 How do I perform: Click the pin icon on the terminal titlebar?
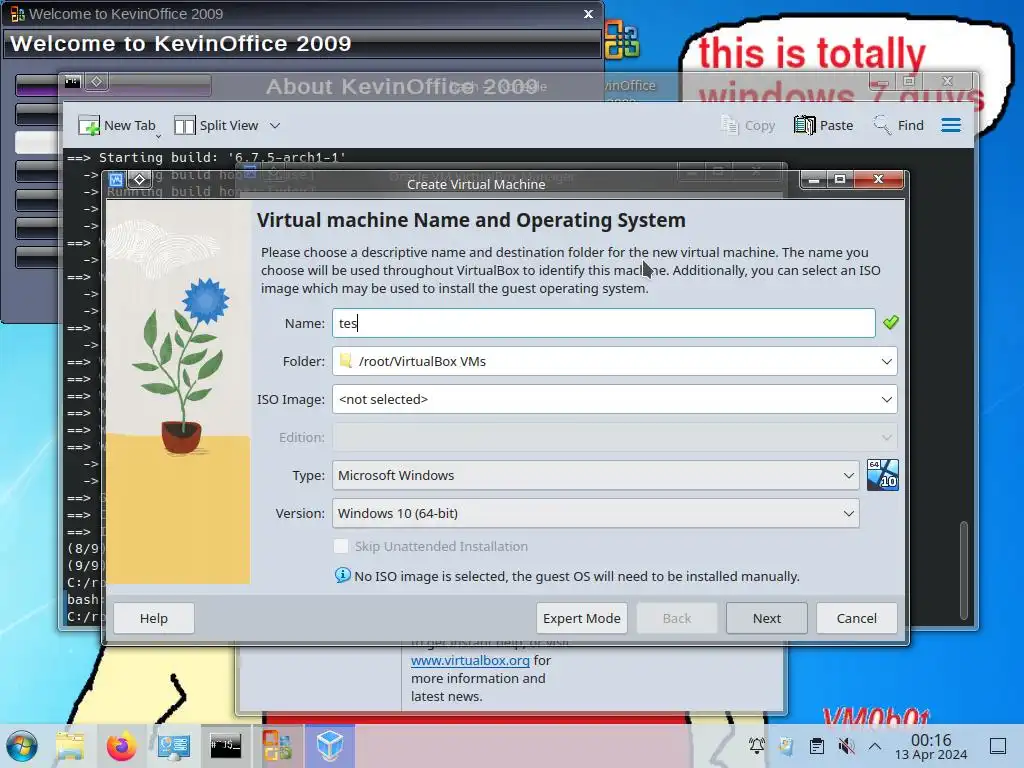(97, 82)
